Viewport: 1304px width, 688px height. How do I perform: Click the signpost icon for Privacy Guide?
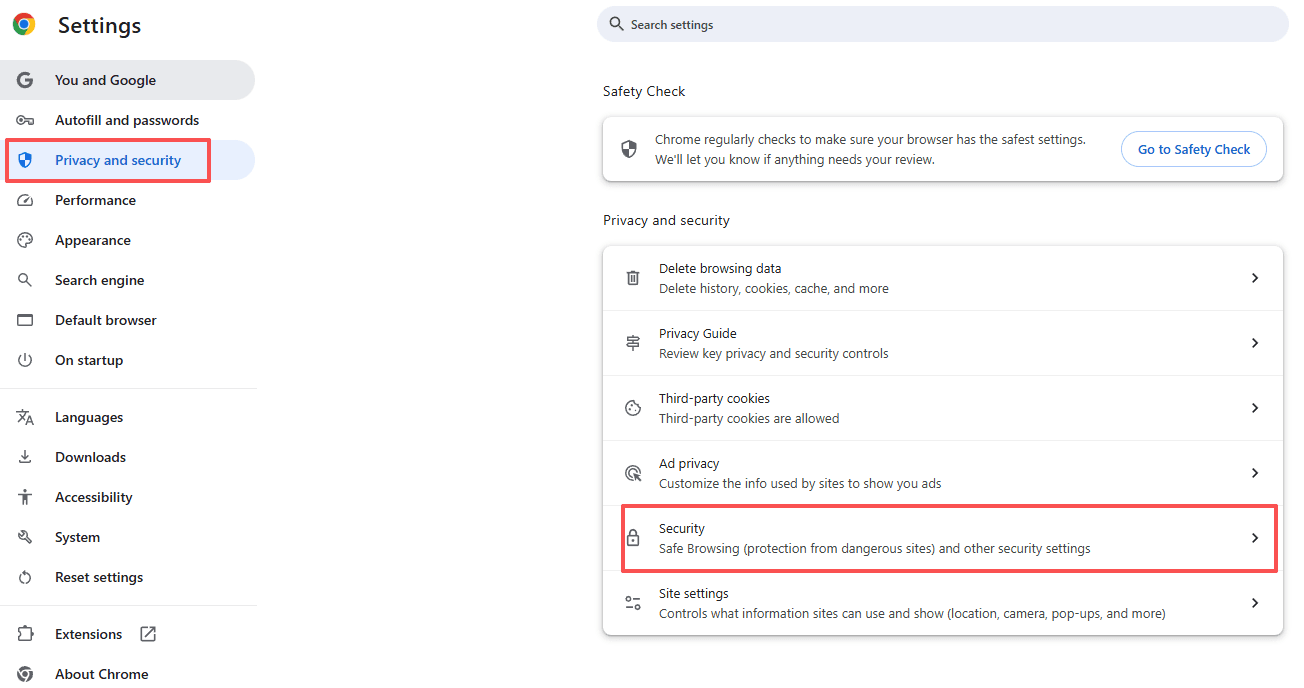coord(633,343)
